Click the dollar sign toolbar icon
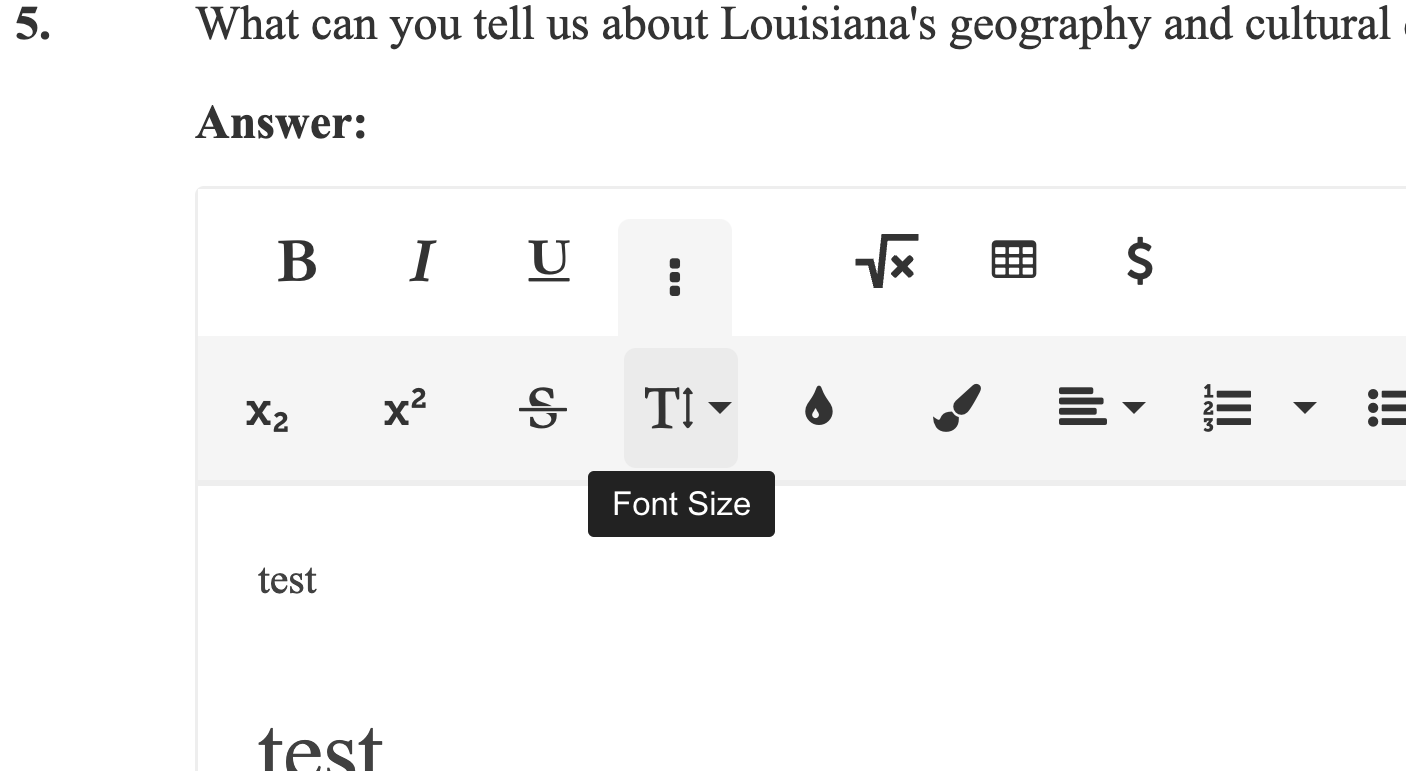 1139,262
